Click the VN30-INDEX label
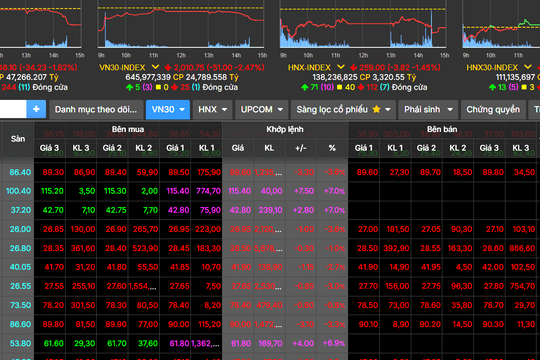Screen dimensions: 540x360 point(122,68)
